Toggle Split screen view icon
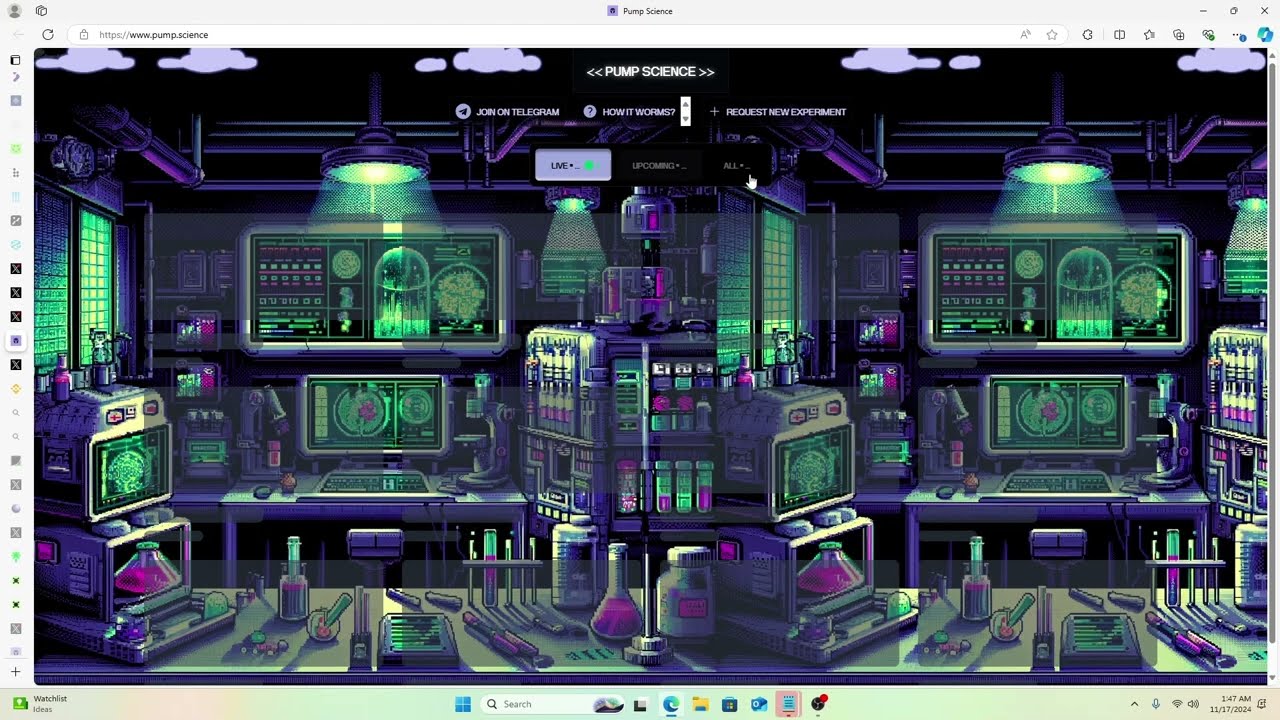 (x=1119, y=35)
